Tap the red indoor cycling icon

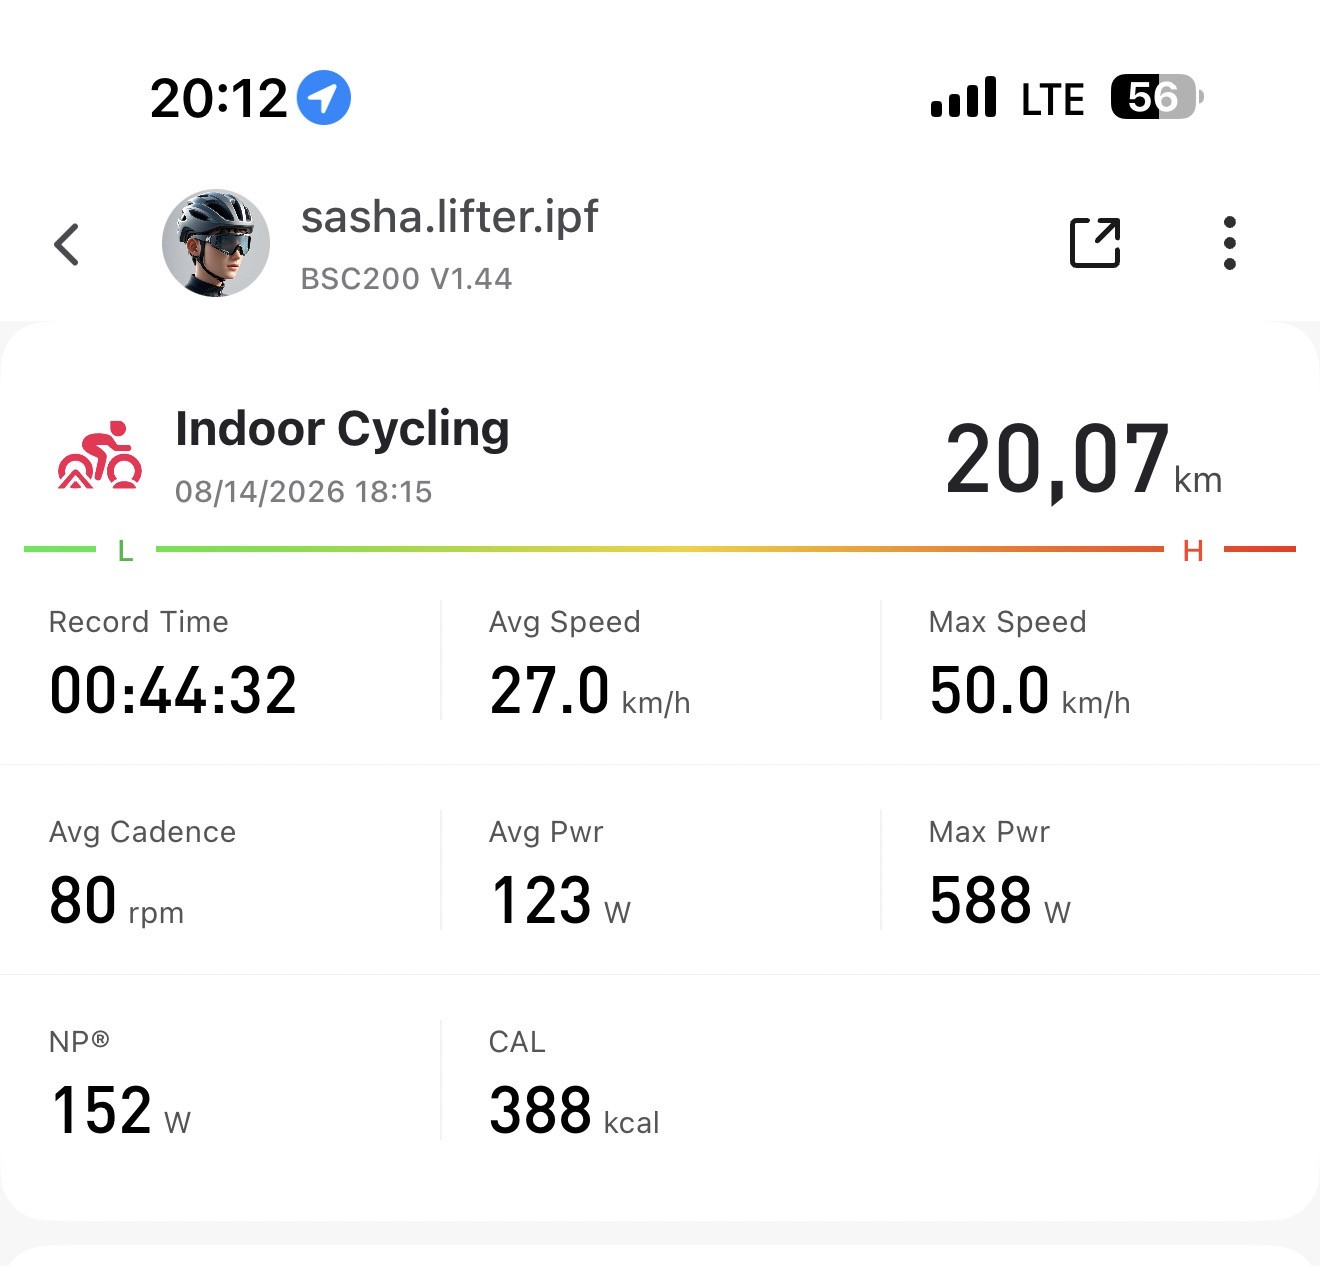coord(100,455)
